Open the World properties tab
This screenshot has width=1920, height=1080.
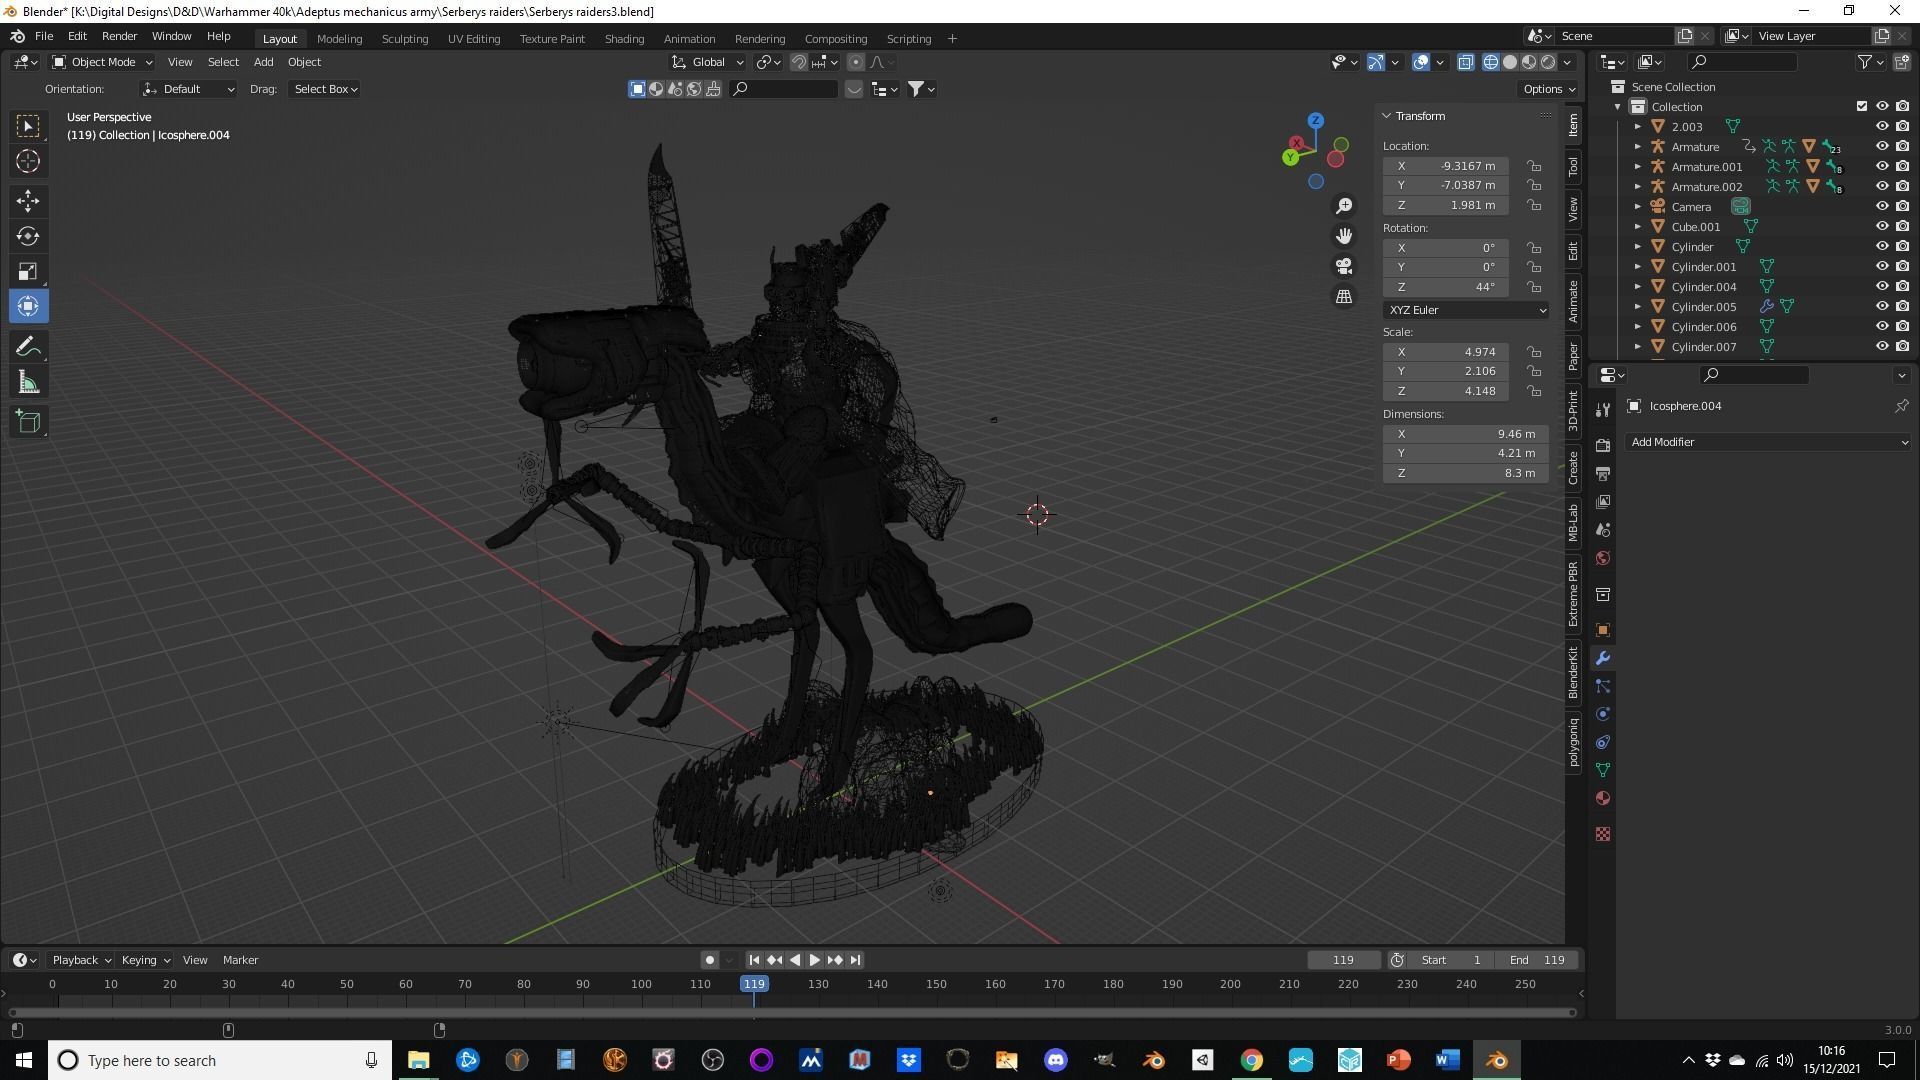1603,558
